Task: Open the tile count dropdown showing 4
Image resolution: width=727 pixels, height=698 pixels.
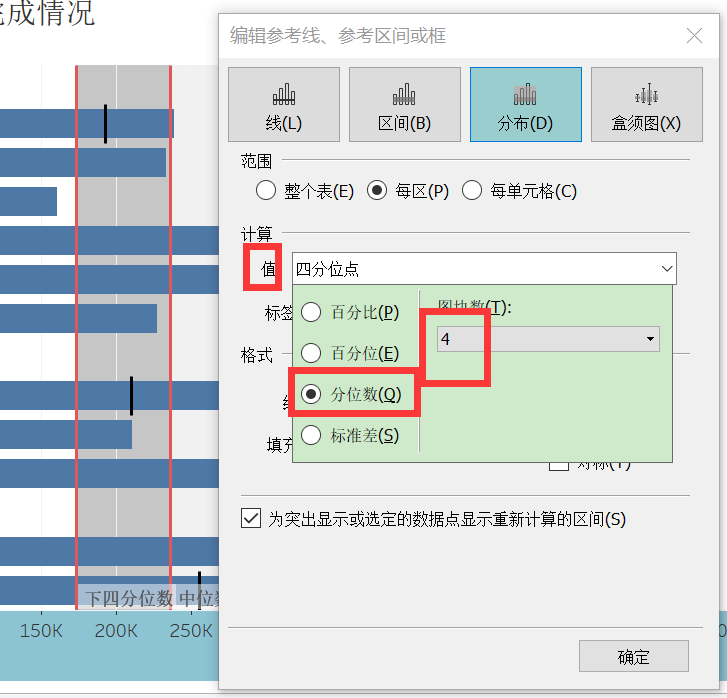Action: click(x=548, y=339)
